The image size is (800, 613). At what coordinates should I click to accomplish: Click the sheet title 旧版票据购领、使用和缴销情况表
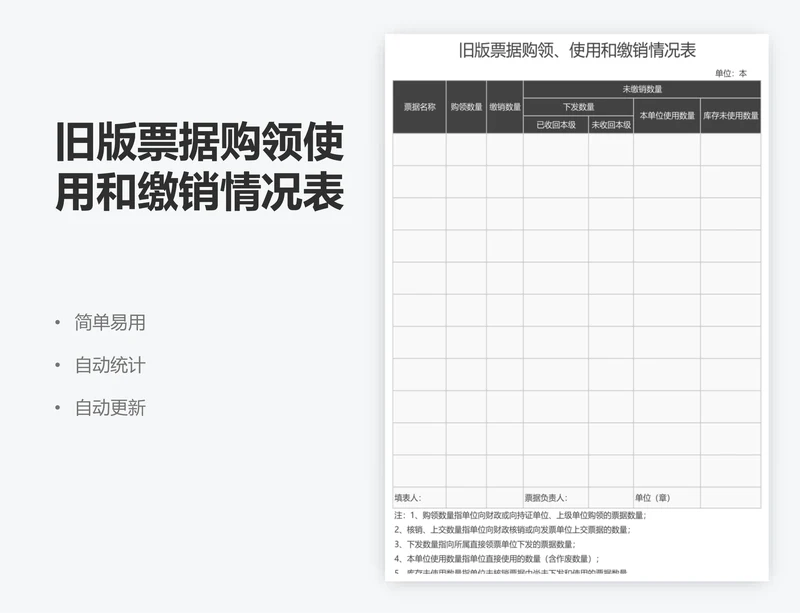(577, 50)
